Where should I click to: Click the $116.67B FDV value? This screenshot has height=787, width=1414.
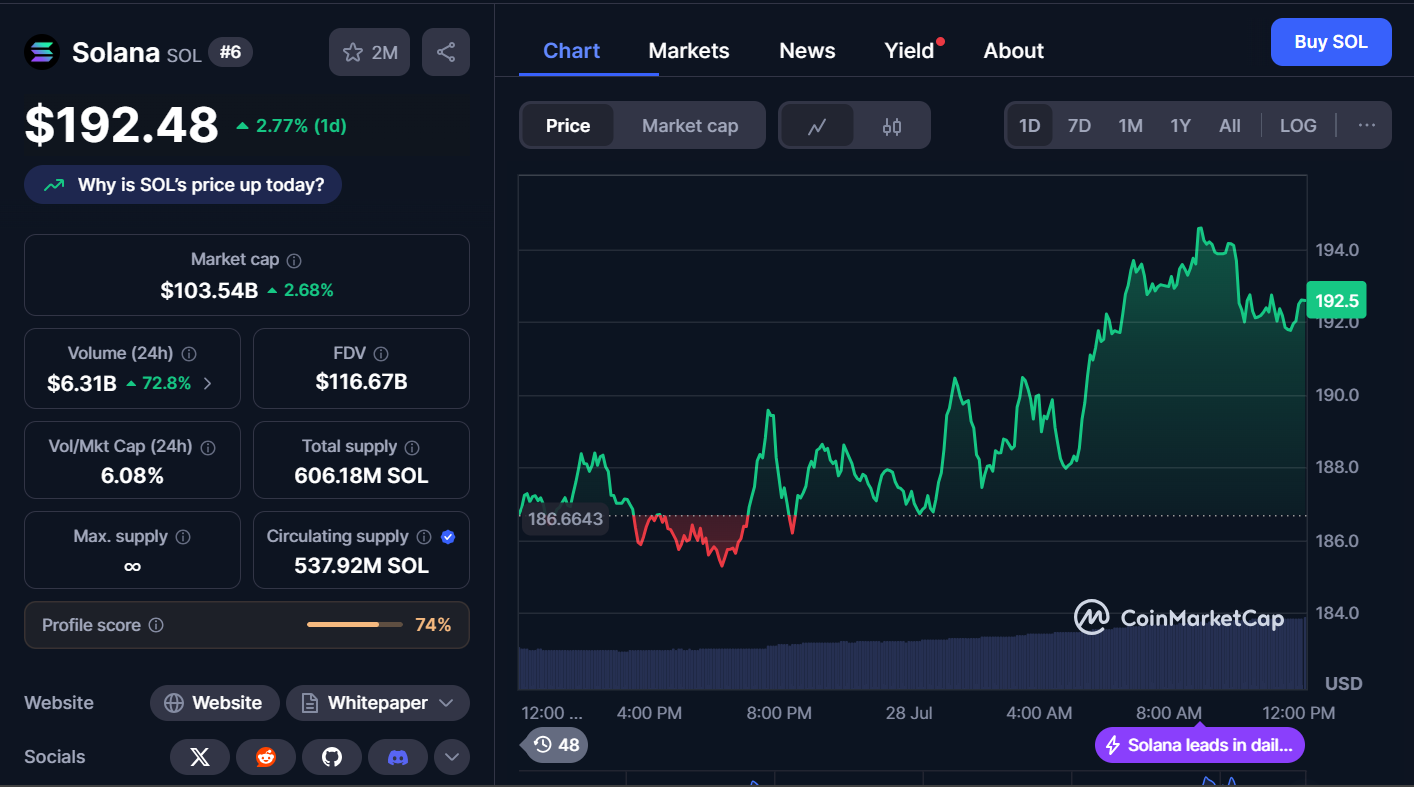(361, 382)
